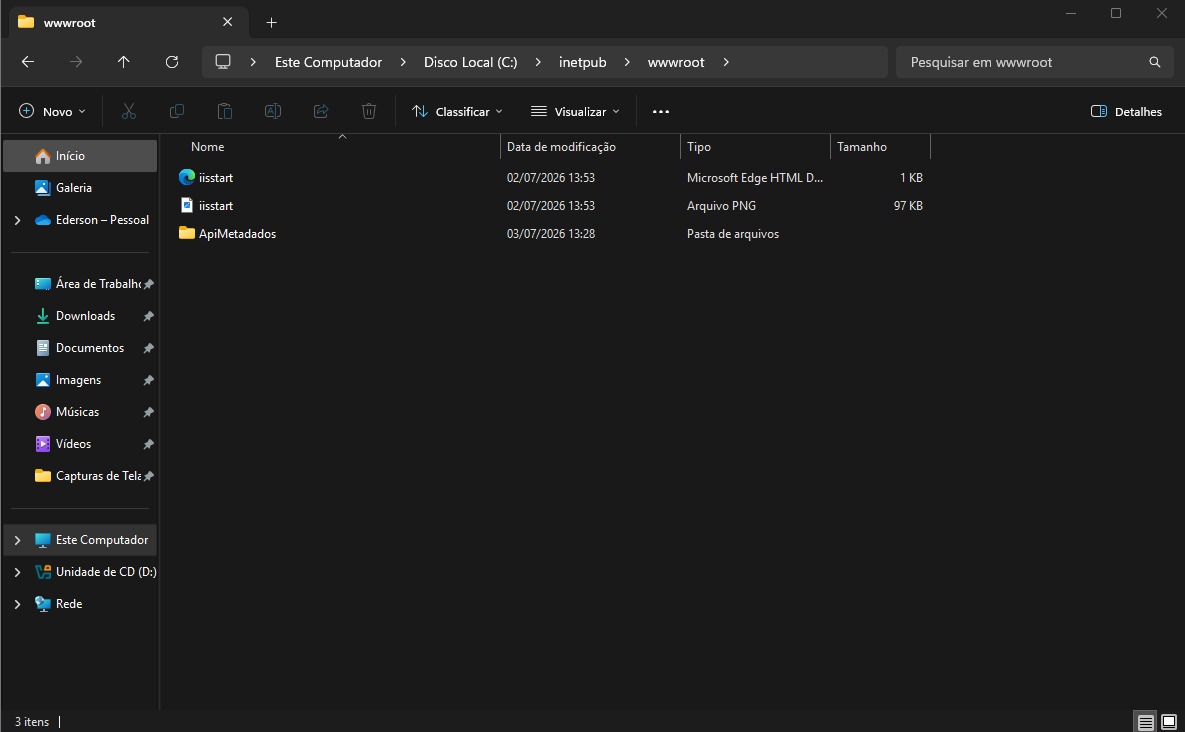This screenshot has height=732, width=1185.
Task: Open the Novo dropdown menu
Action: (52, 112)
